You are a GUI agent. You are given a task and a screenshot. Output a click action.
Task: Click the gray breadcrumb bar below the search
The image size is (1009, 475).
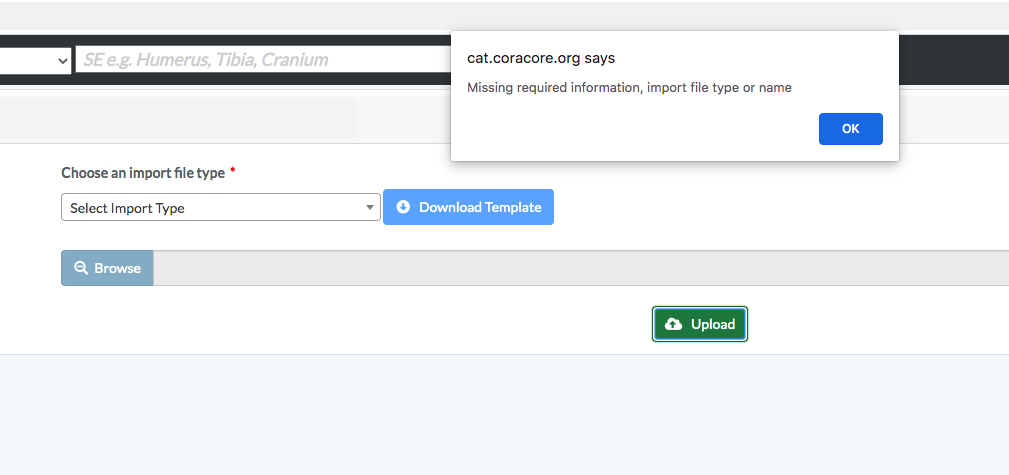point(178,119)
